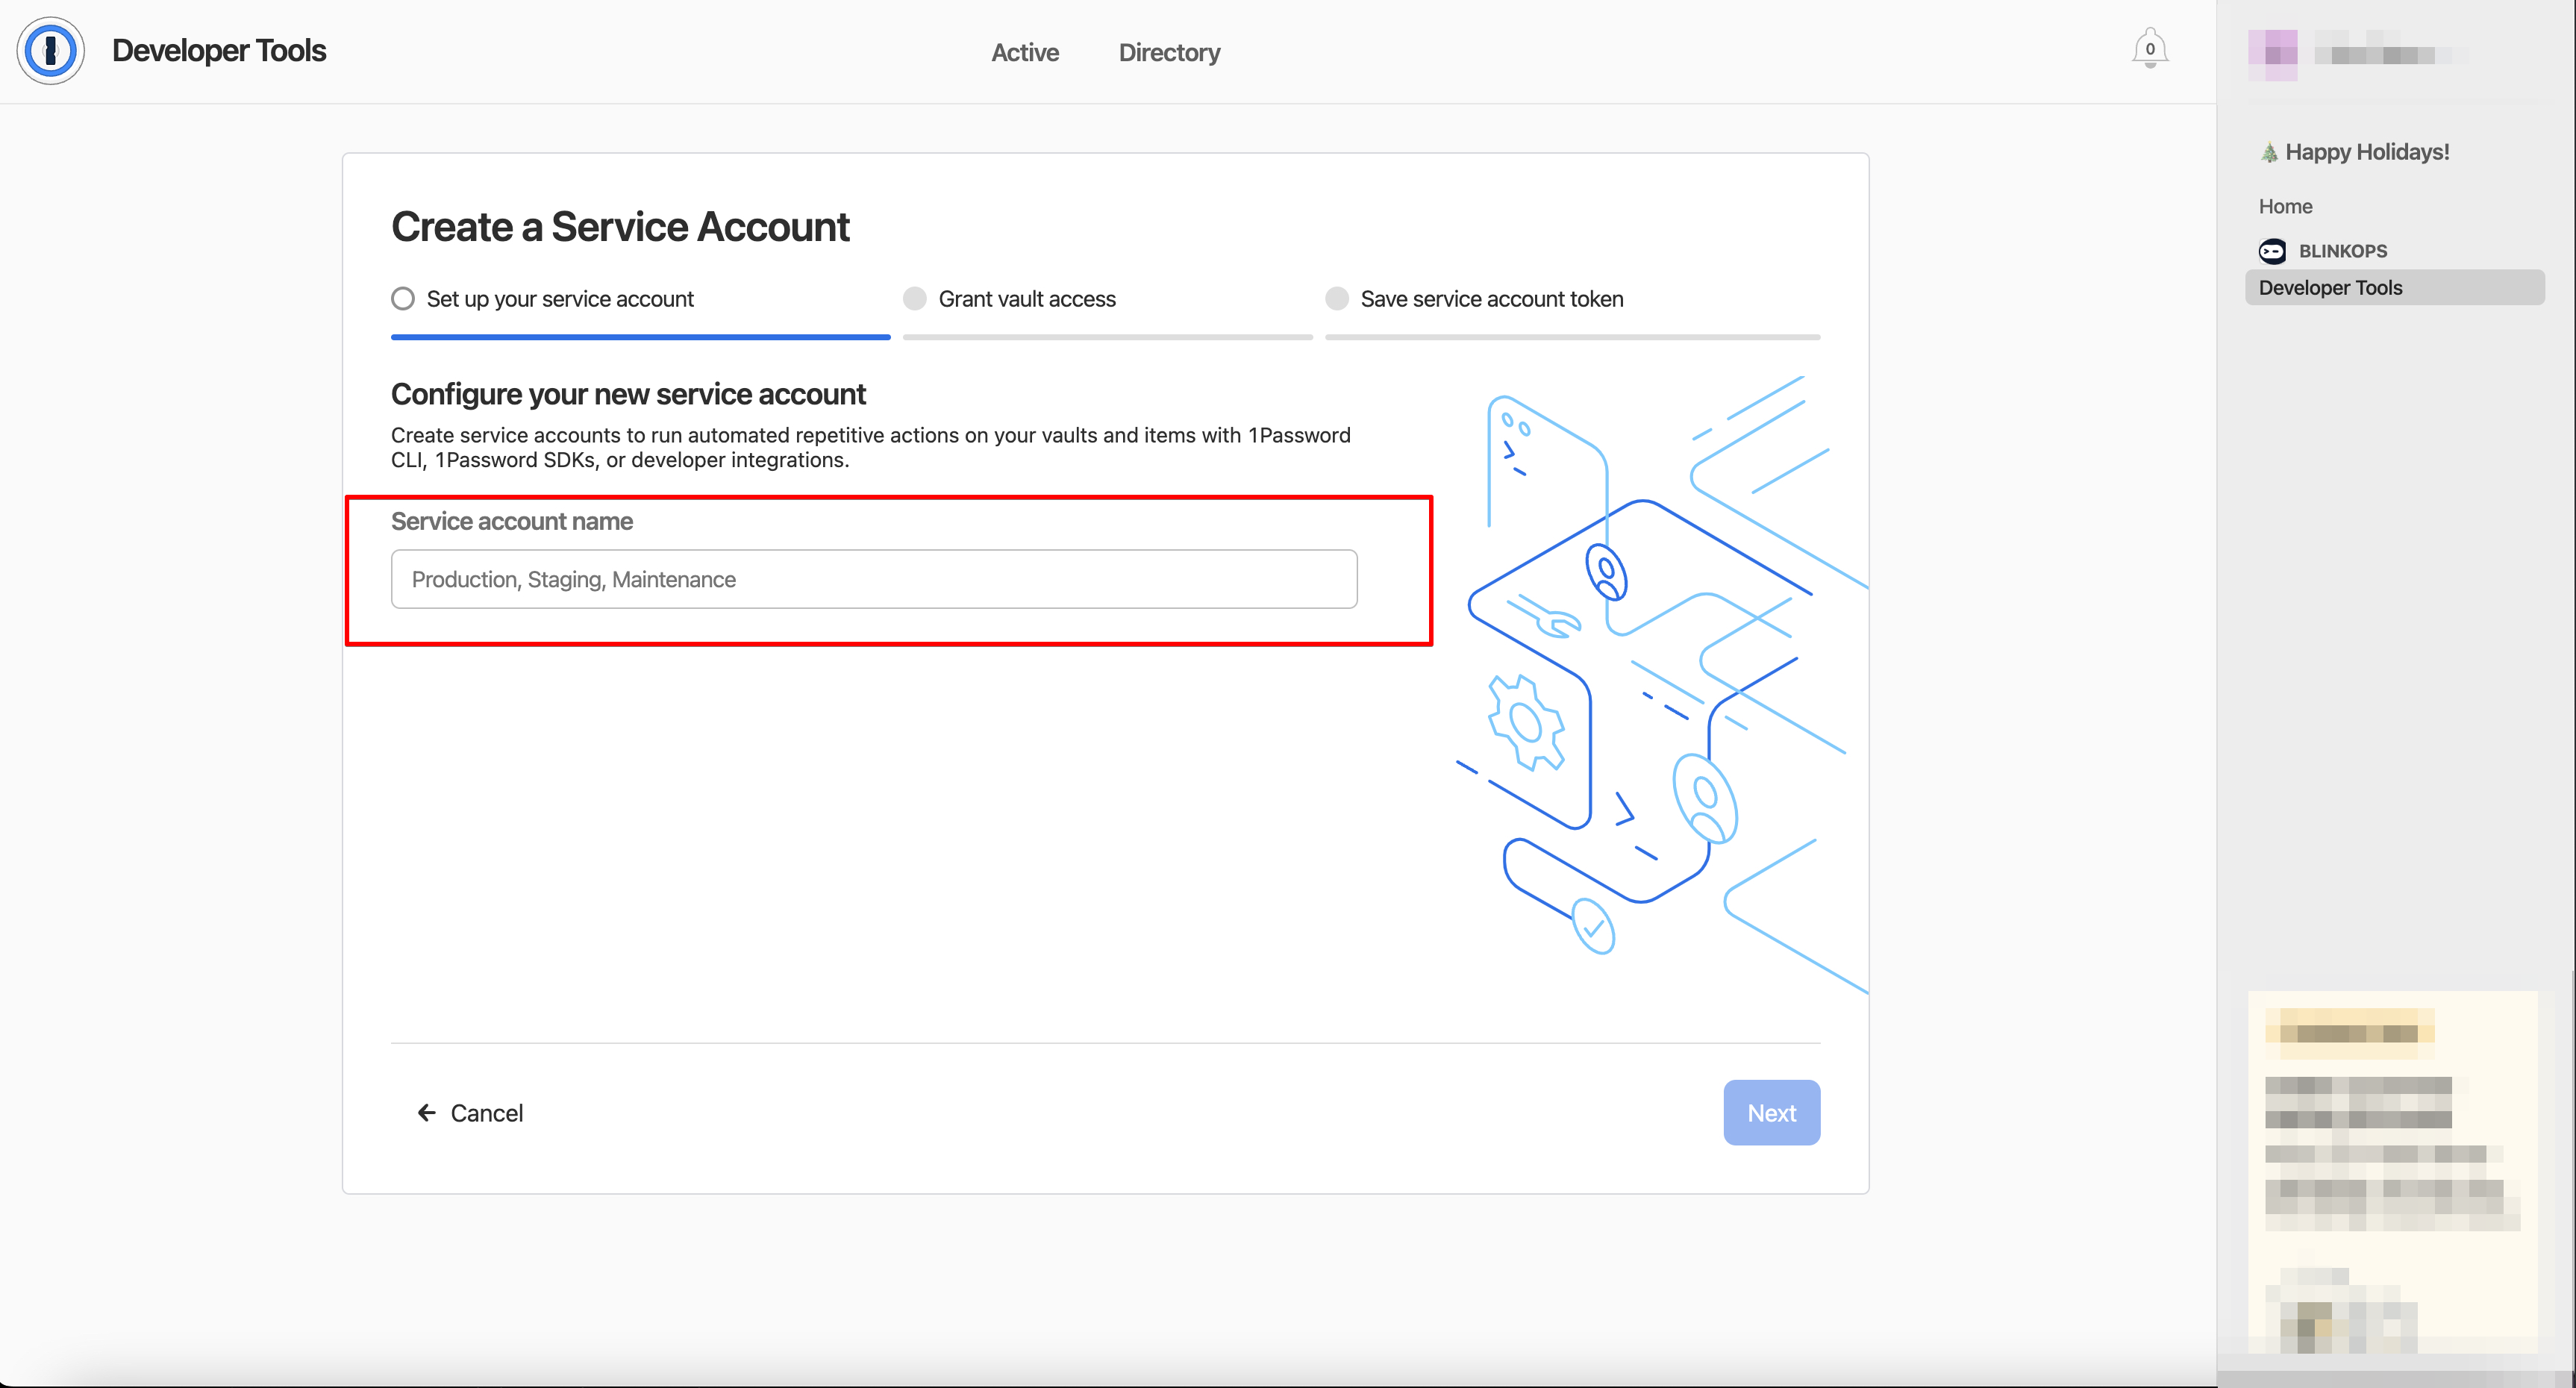The width and height of the screenshot is (2576, 1388).
Task: Click the back arrow beside Cancel
Action: 426,1112
